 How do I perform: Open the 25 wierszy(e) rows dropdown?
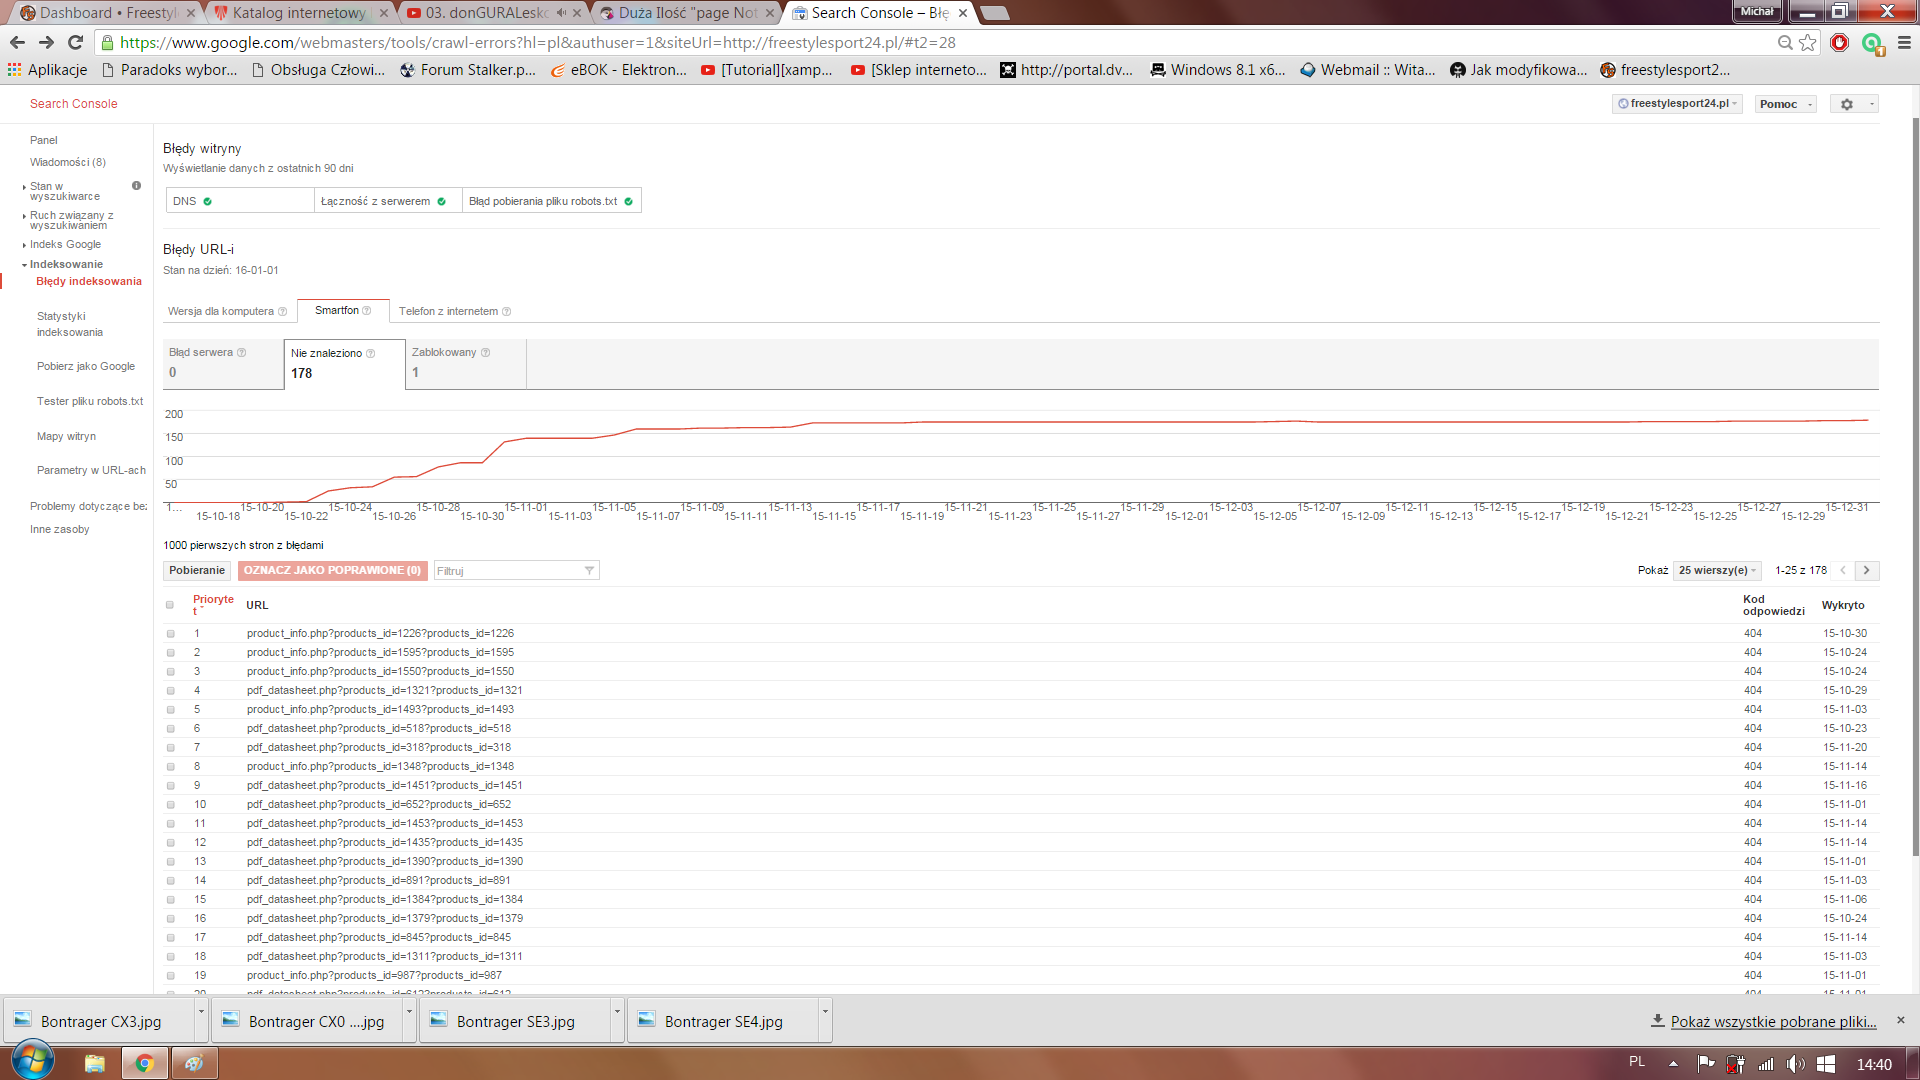(x=1716, y=570)
